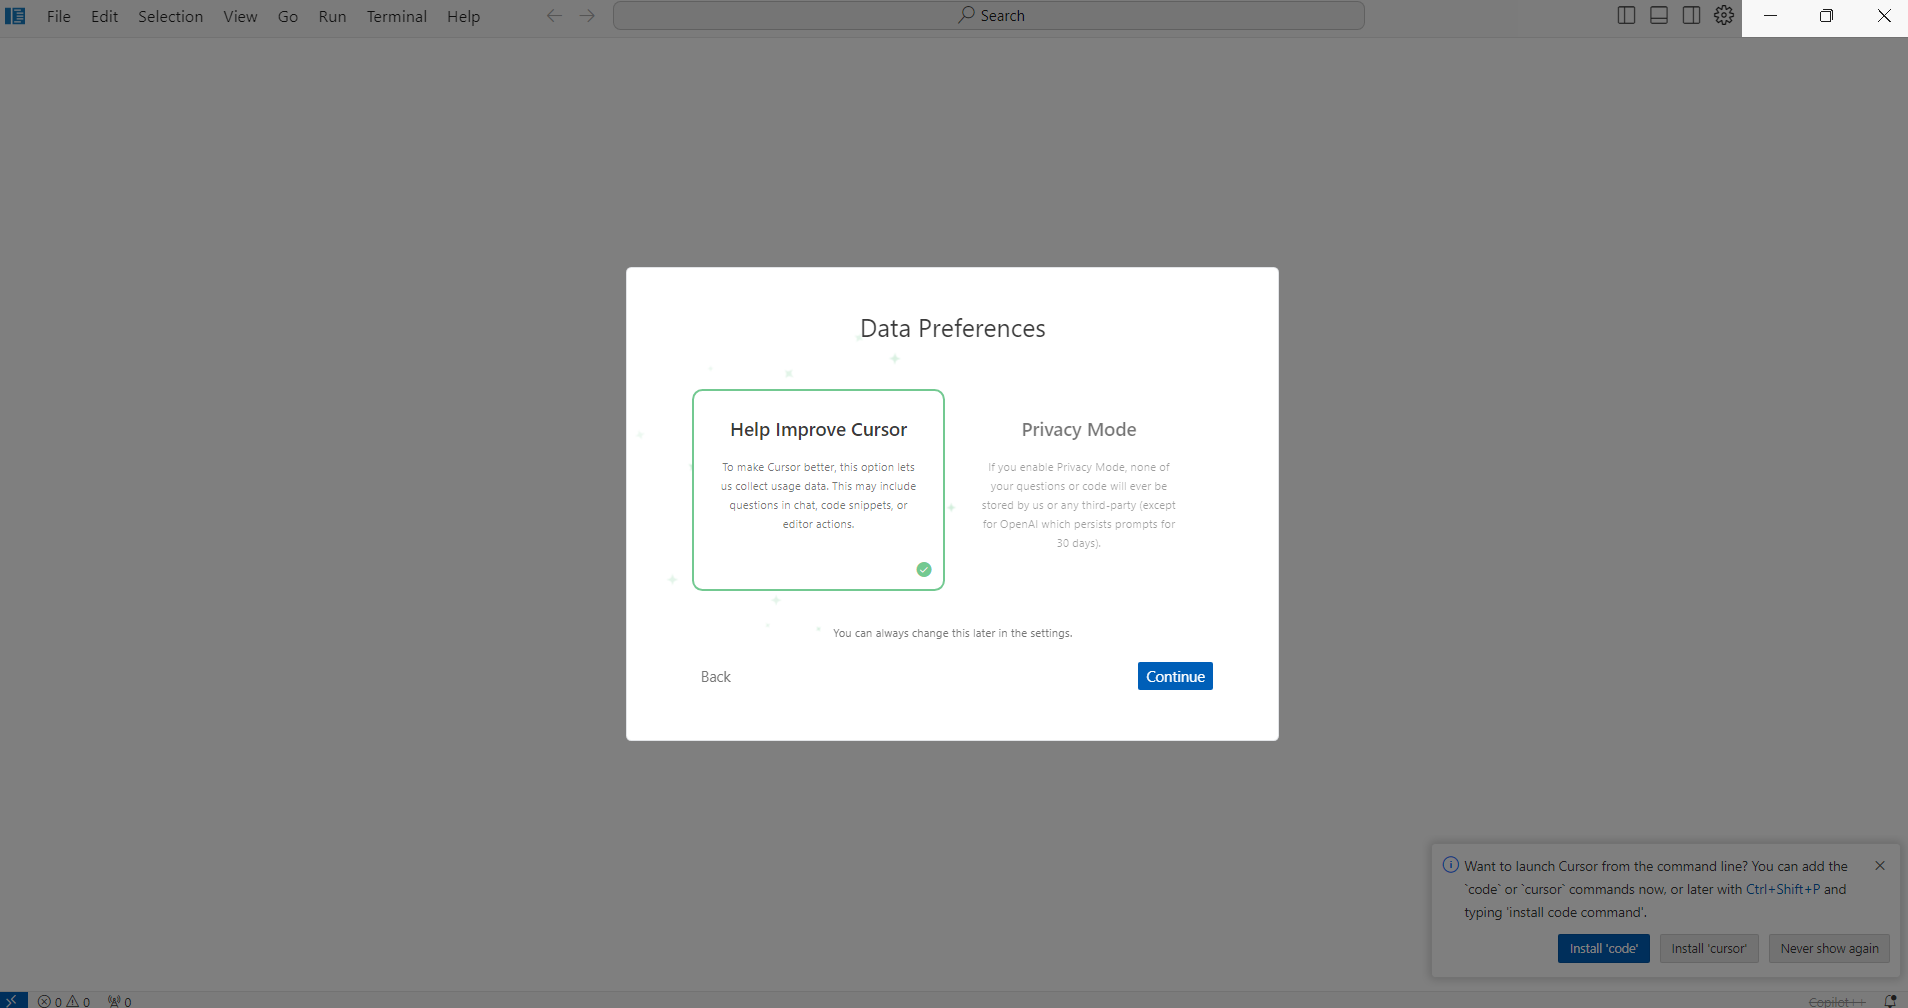1908x1008 pixels.
Task: Toggle the primary sidebar layout icon
Action: click(1626, 16)
